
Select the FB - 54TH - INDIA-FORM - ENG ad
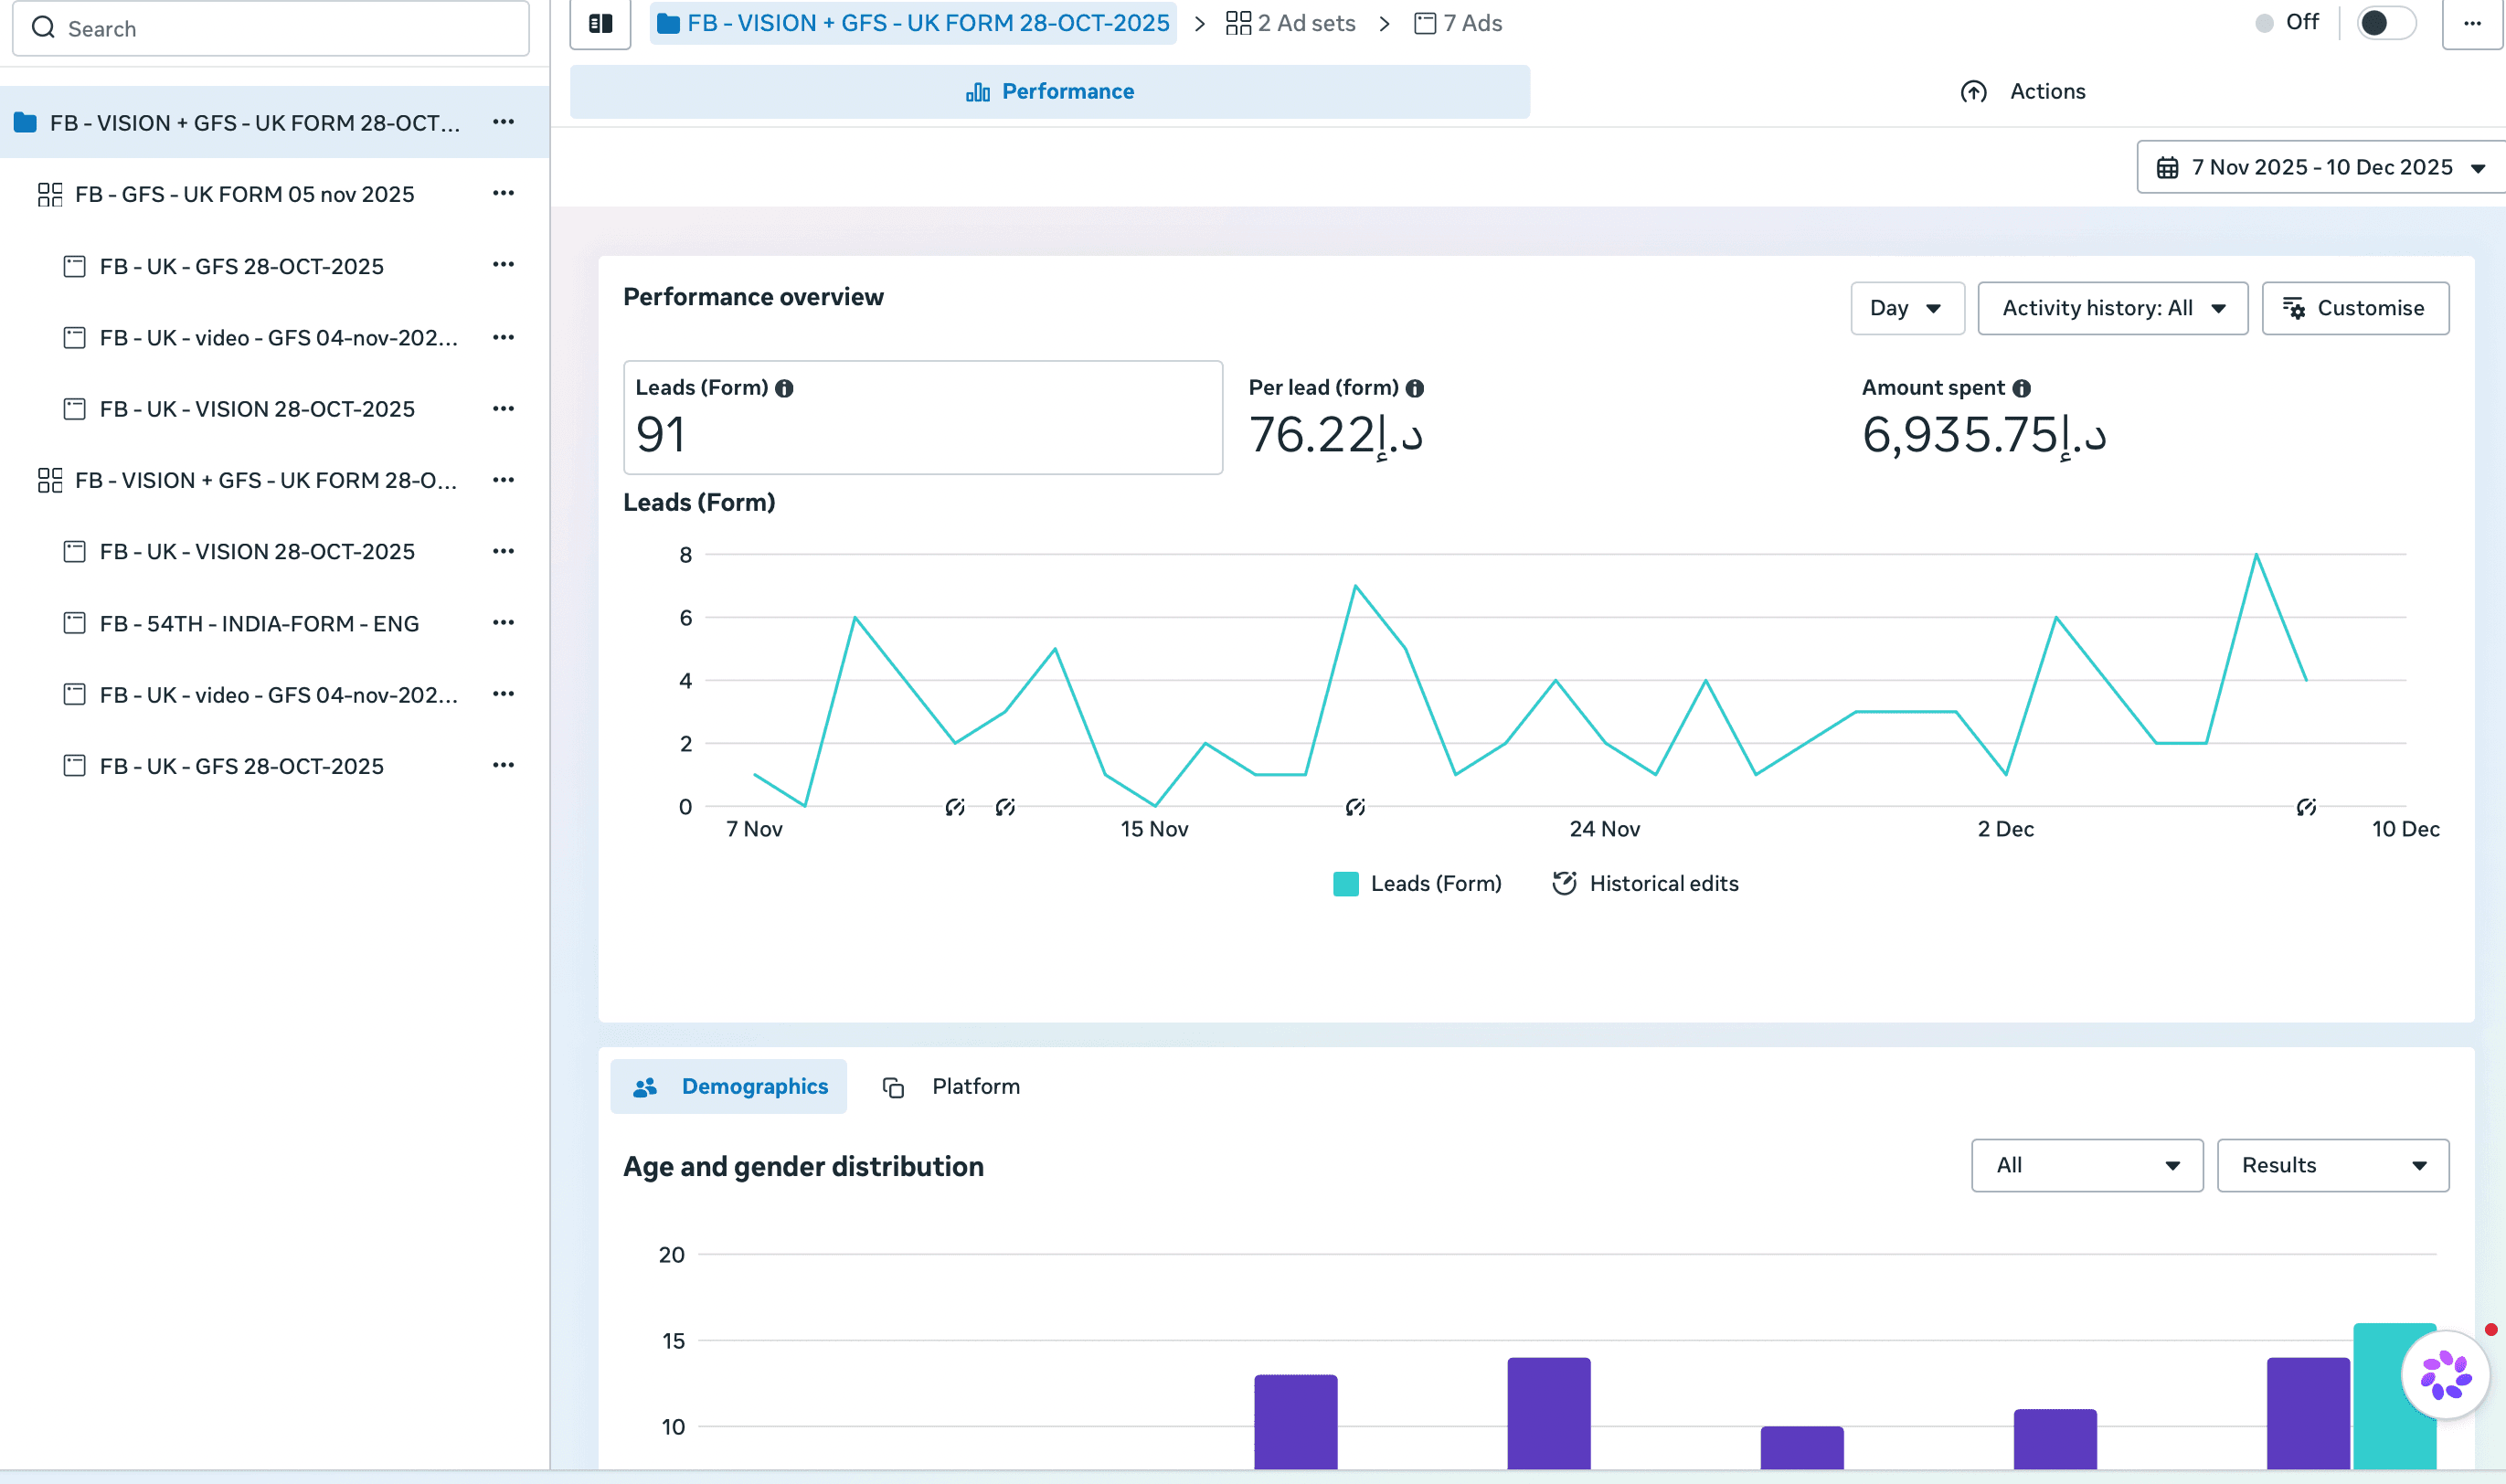pos(259,623)
